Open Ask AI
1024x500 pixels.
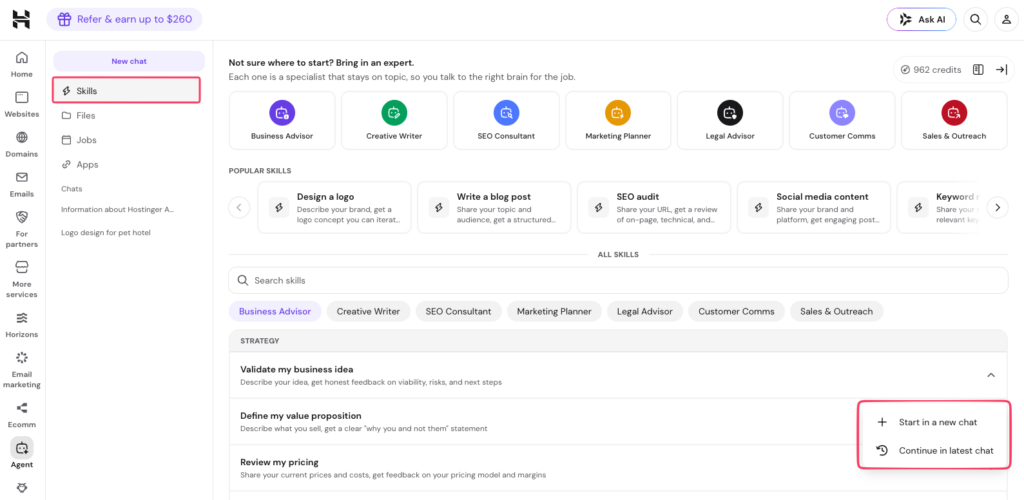[x=921, y=20]
